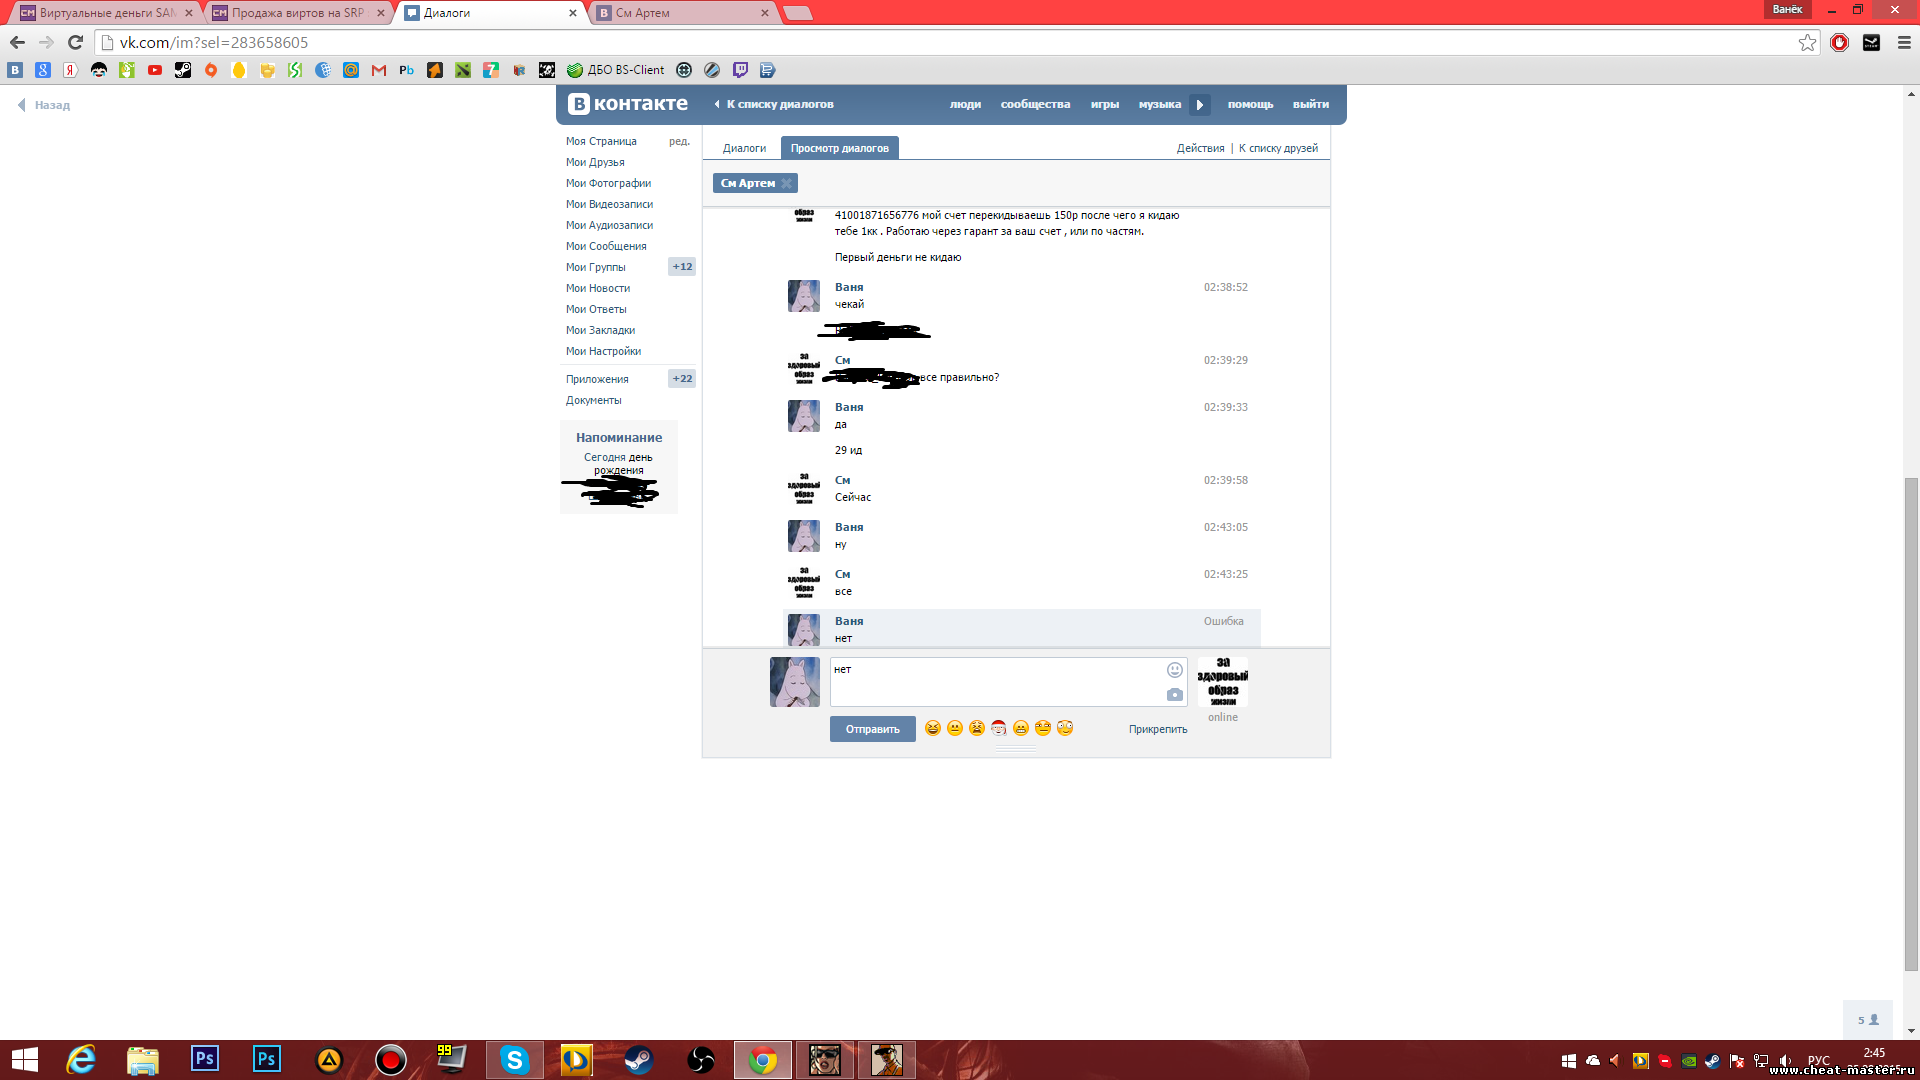The image size is (1920, 1080).
Task: Click the bookmark star in address bar
Action: pos(1807,42)
